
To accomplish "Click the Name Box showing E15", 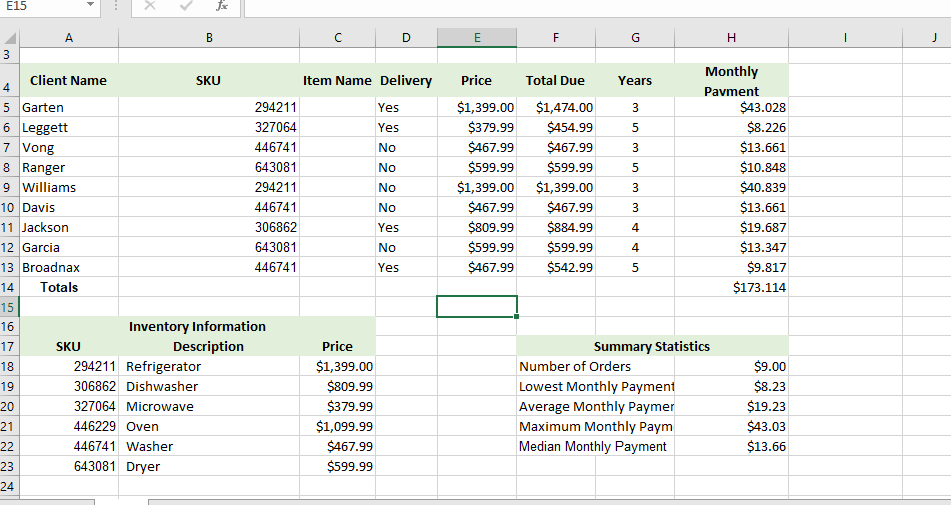I will click(x=42, y=5).
